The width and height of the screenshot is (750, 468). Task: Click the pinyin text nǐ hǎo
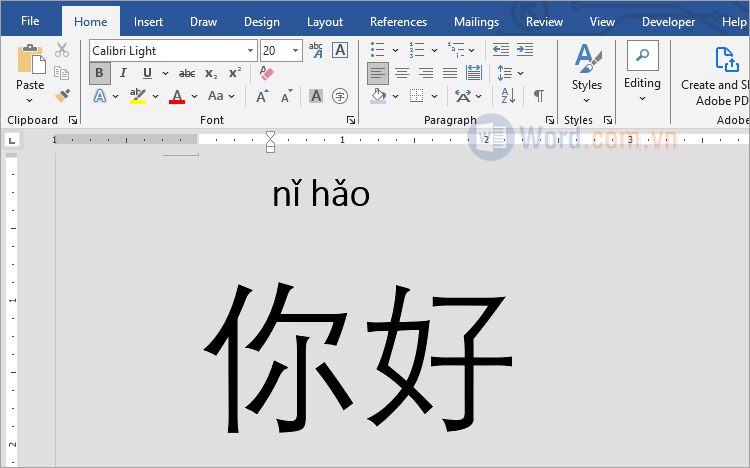coord(321,193)
